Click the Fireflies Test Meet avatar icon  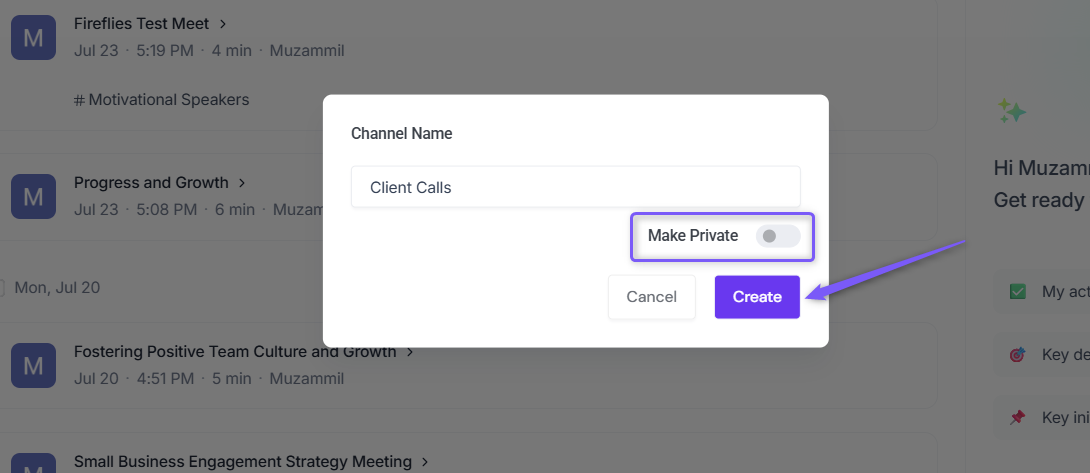pyautogui.click(x=33, y=38)
